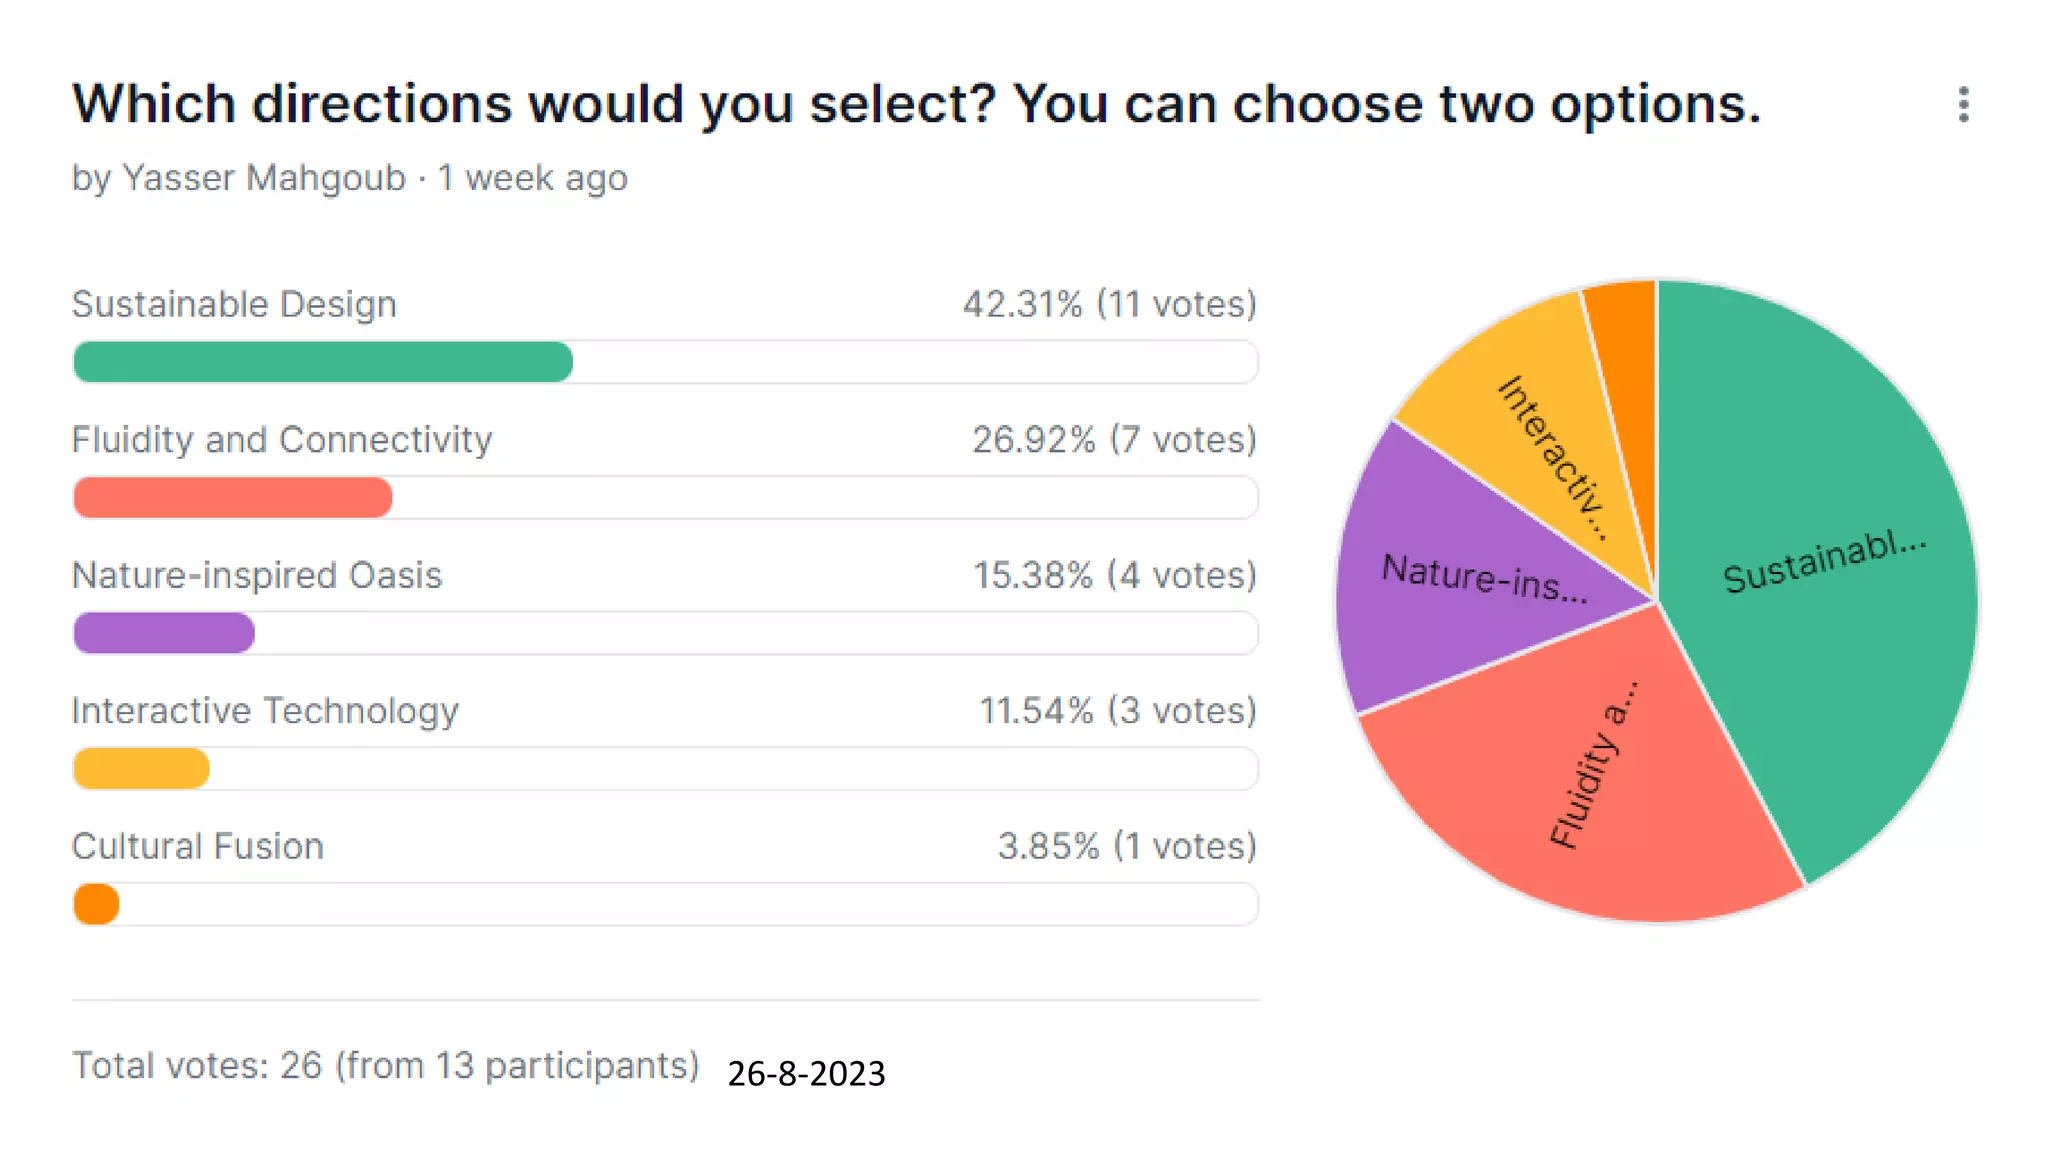Click the author name Yasser Mahgoub

[264, 178]
